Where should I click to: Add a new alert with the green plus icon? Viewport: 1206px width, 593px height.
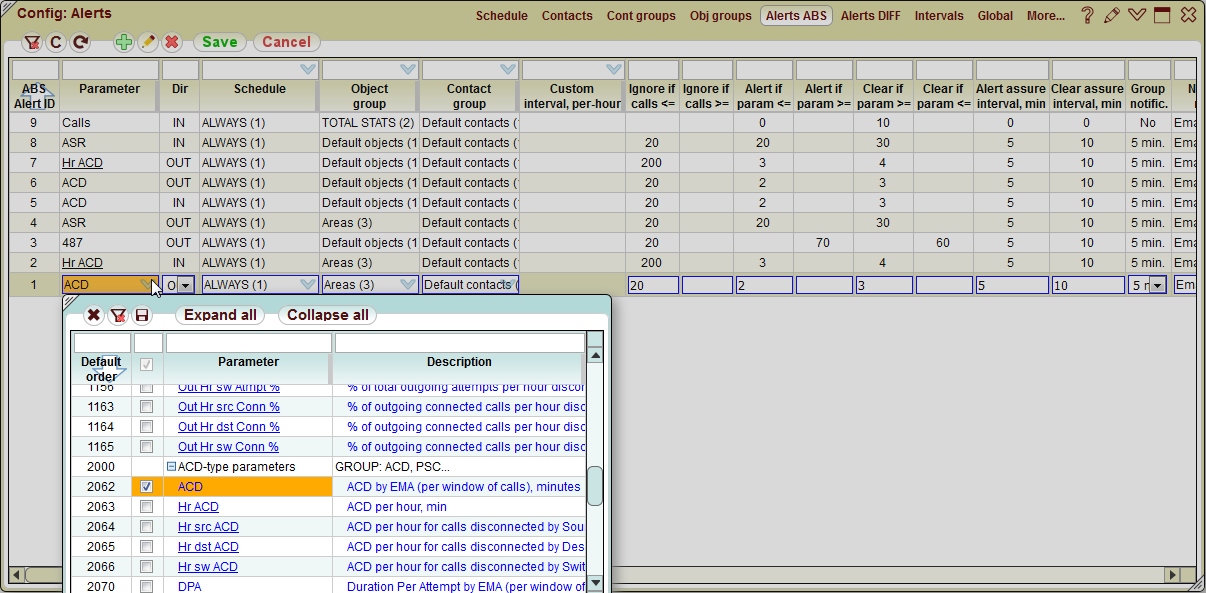point(123,43)
